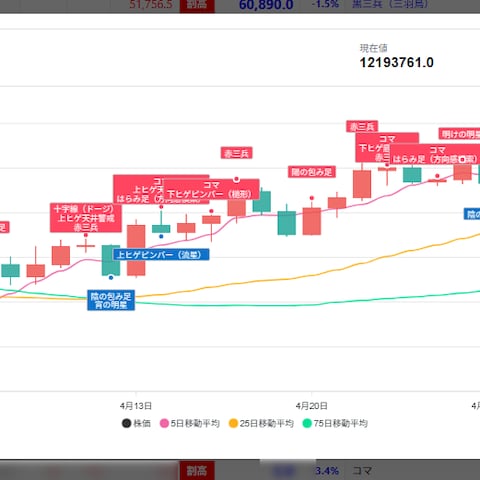
Task: Click the 60,890.0 price value at top
Action: 266,5
